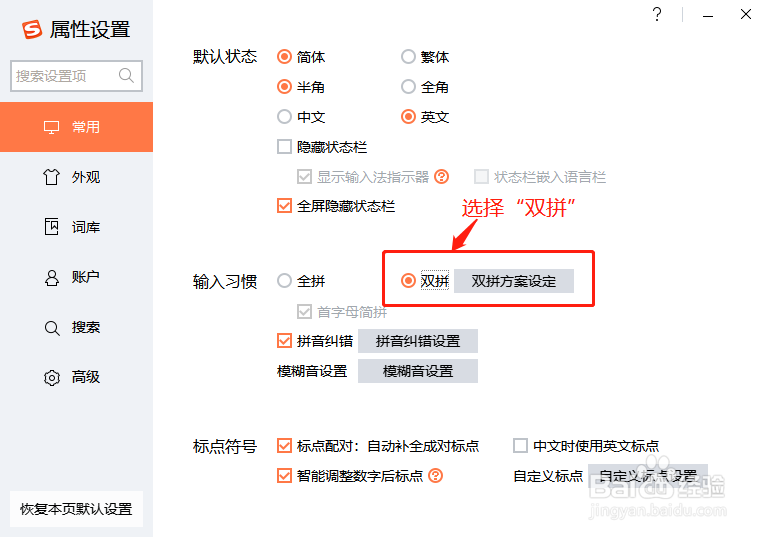Click help icon next to 显示输入法指示器

(x=441, y=176)
